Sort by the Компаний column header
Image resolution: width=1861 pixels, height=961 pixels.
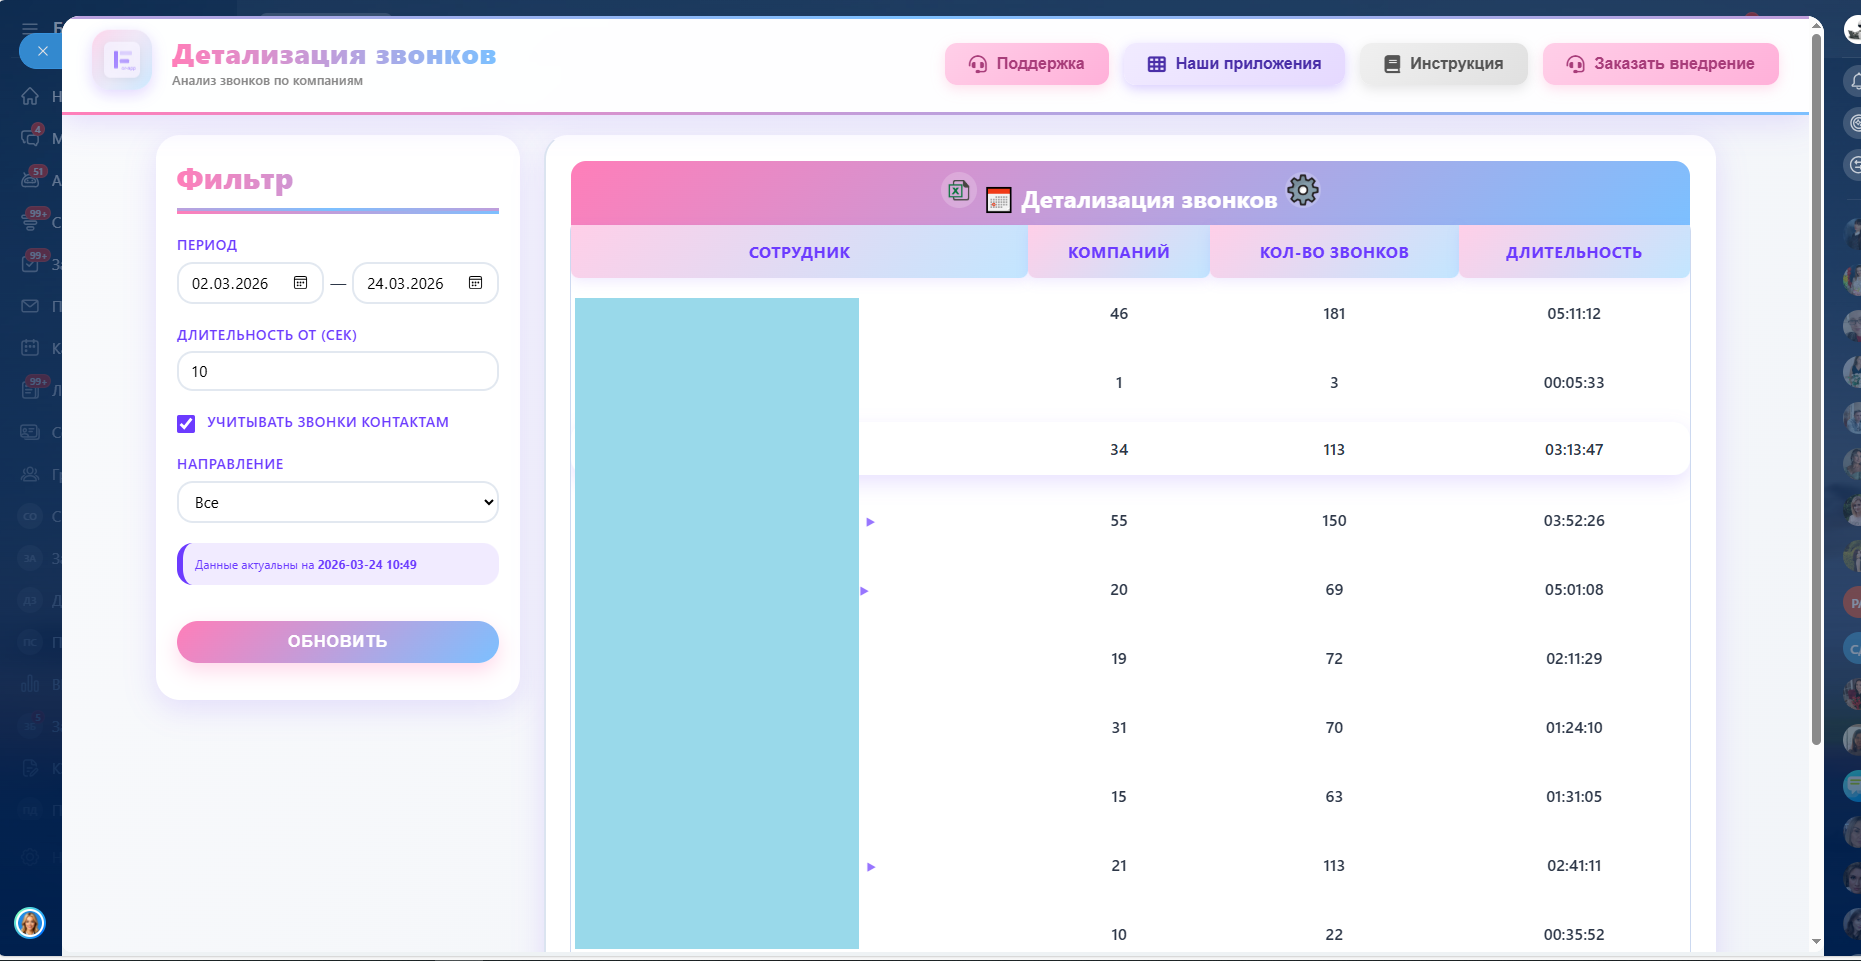[1118, 252]
